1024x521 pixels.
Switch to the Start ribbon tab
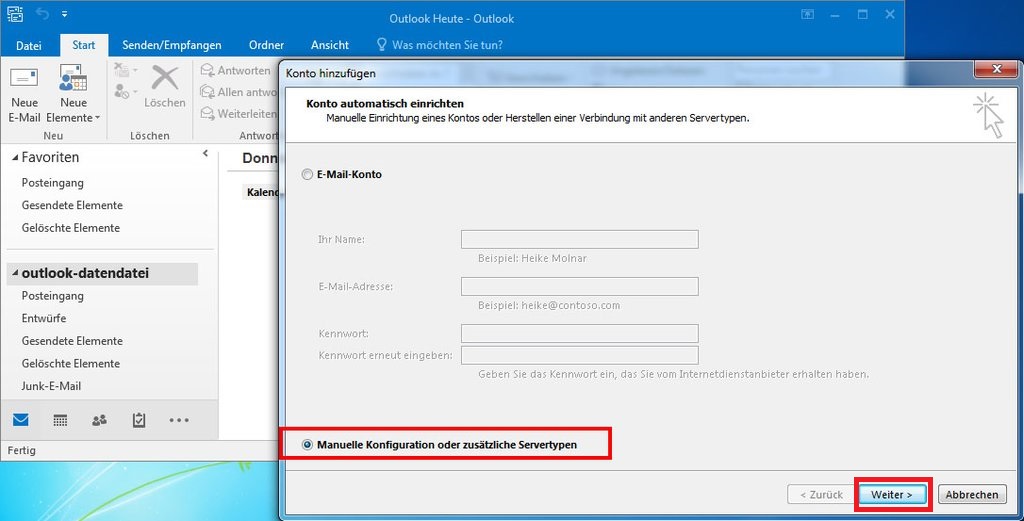click(x=84, y=45)
